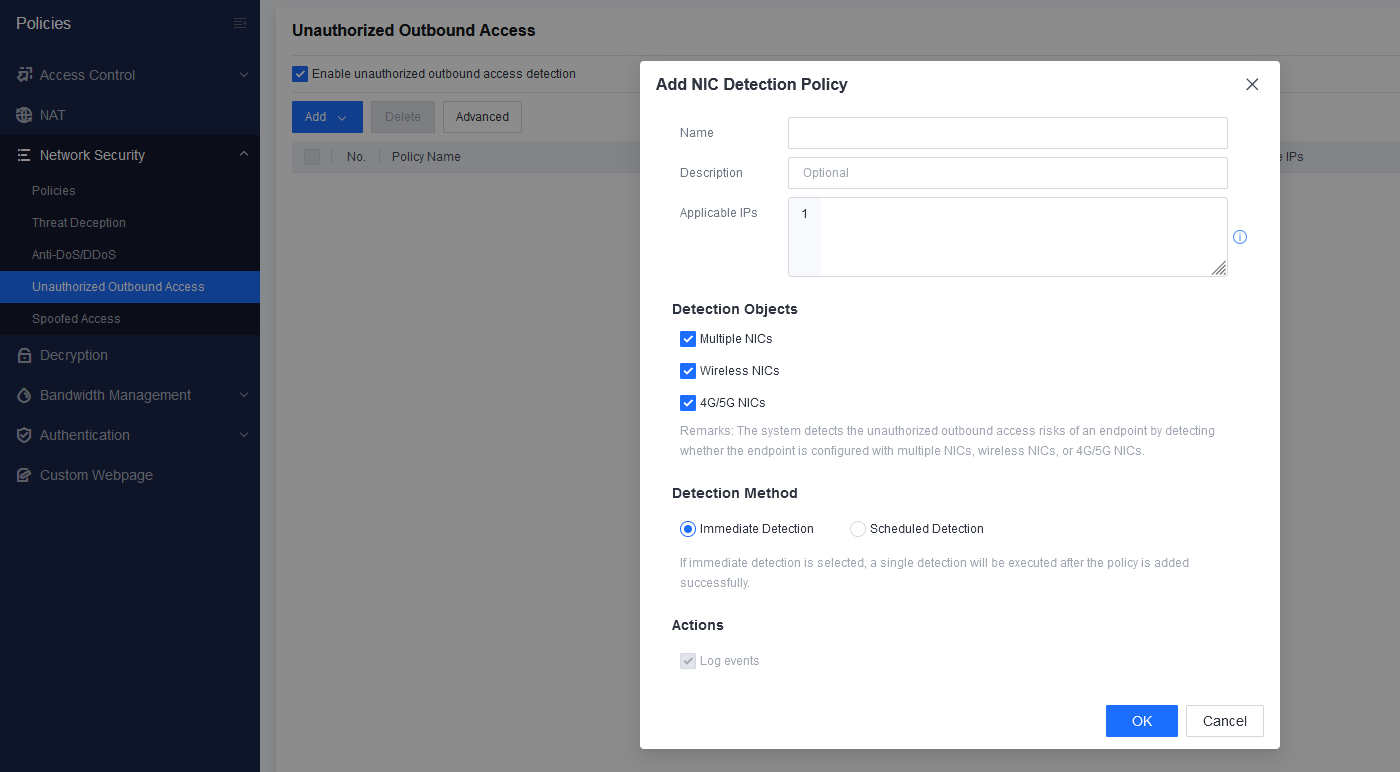Disable the 4G/5G NICs checkbox
The height and width of the screenshot is (772, 1400).
[688, 403]
